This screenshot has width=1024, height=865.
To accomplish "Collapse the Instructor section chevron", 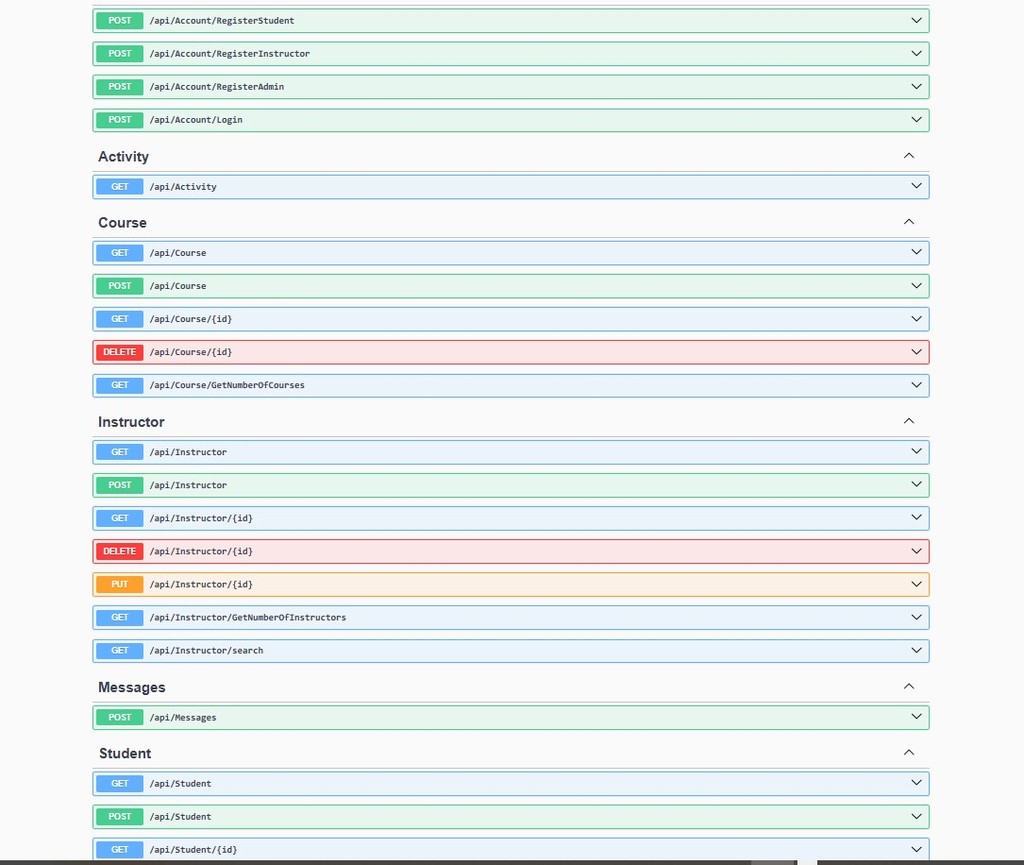I will (909, 422).
